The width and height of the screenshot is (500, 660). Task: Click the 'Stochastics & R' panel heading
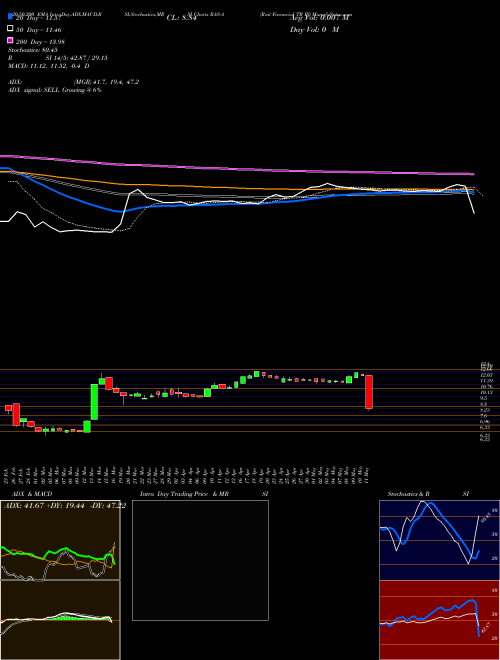pyautogui.click(x=409, y=494)
